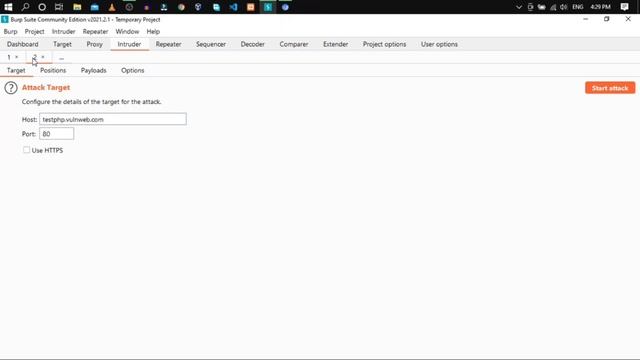Viewport: 640px width, 360px height.
Task: Open the Attack Target help question mark
Action: click(11, 88)
